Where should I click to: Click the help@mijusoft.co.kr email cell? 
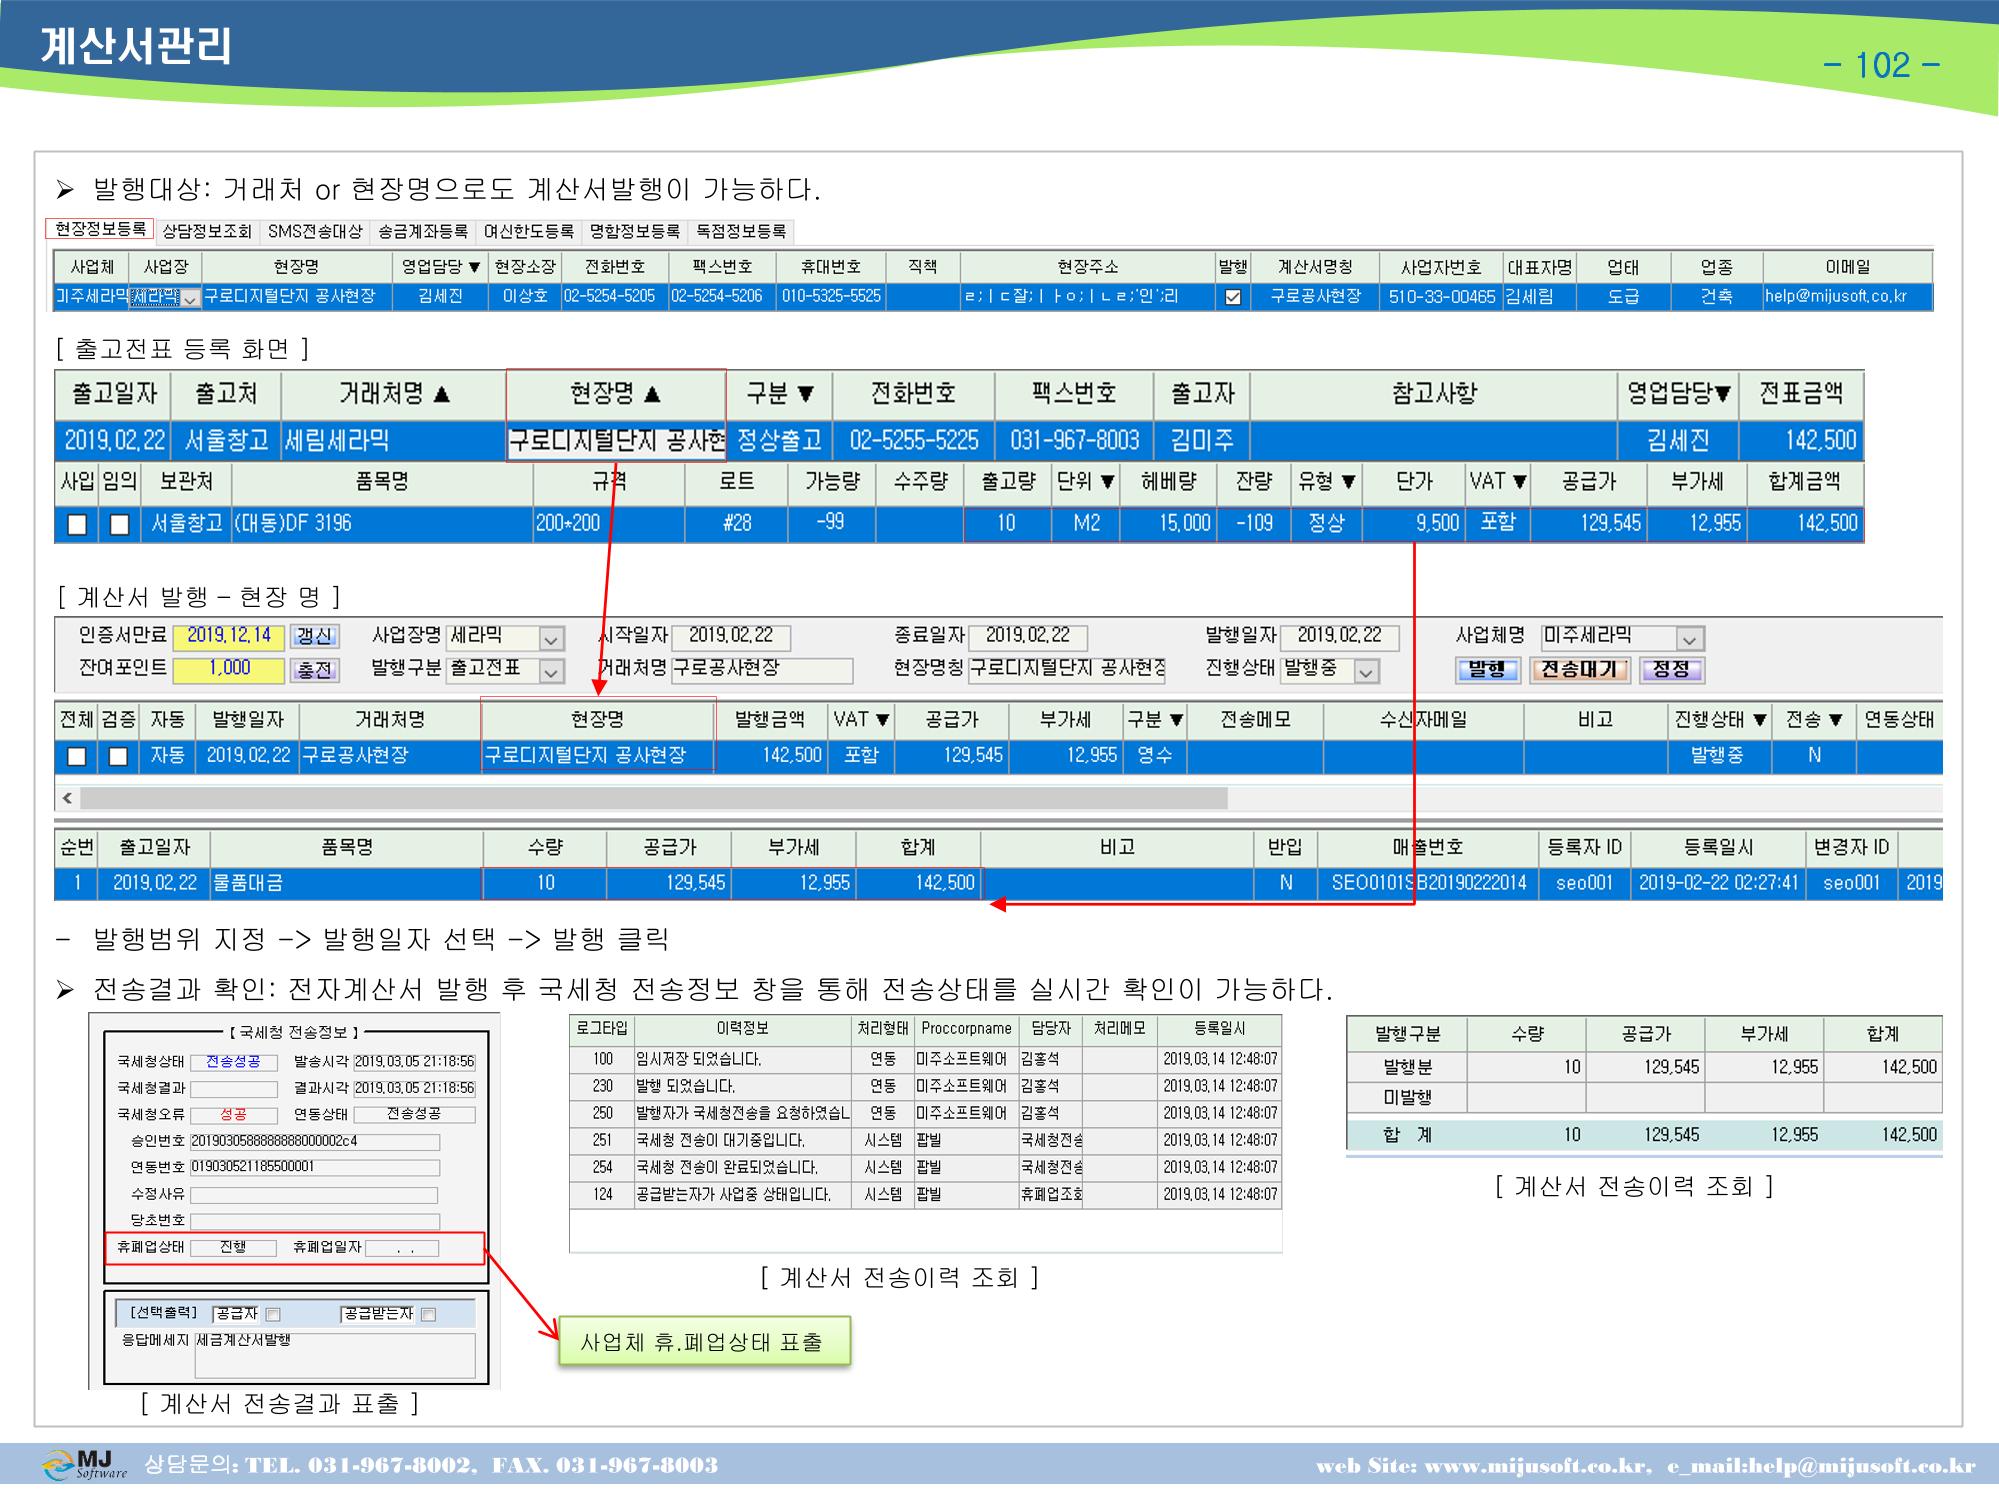1847,297
